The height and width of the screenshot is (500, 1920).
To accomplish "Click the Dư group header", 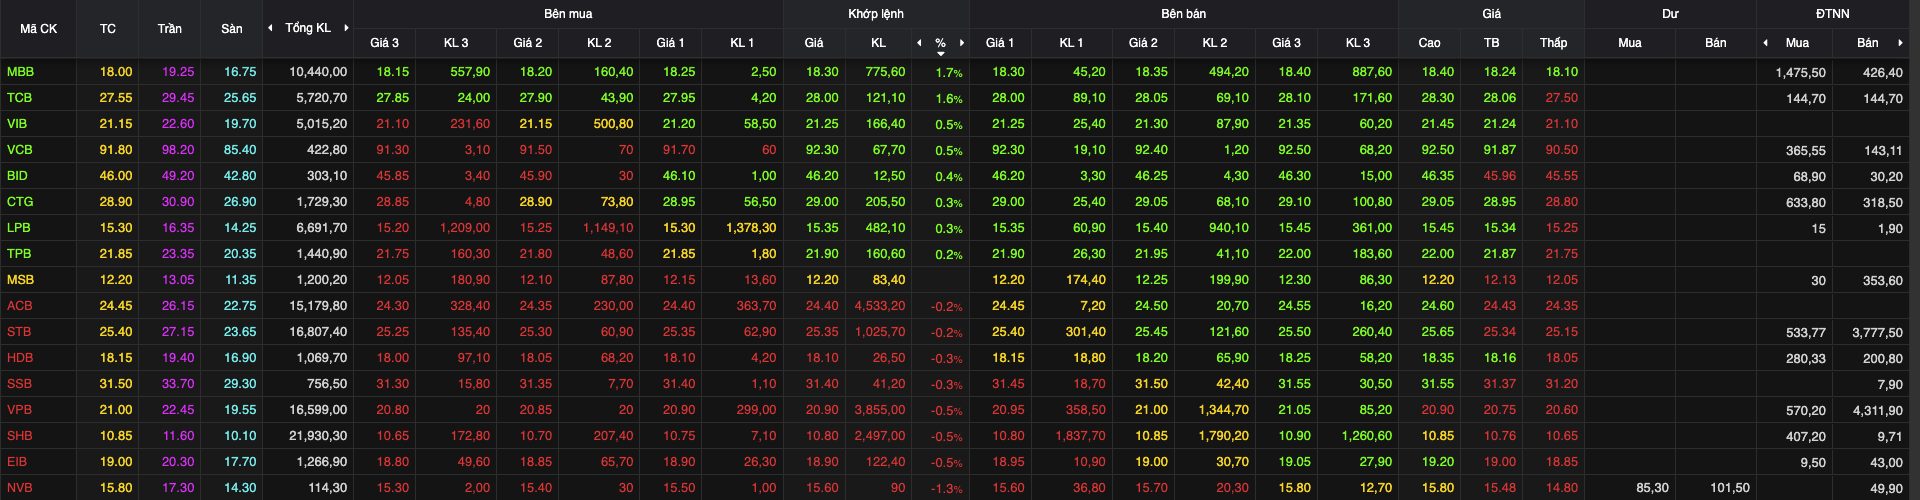I will [x=1670, y=14].
